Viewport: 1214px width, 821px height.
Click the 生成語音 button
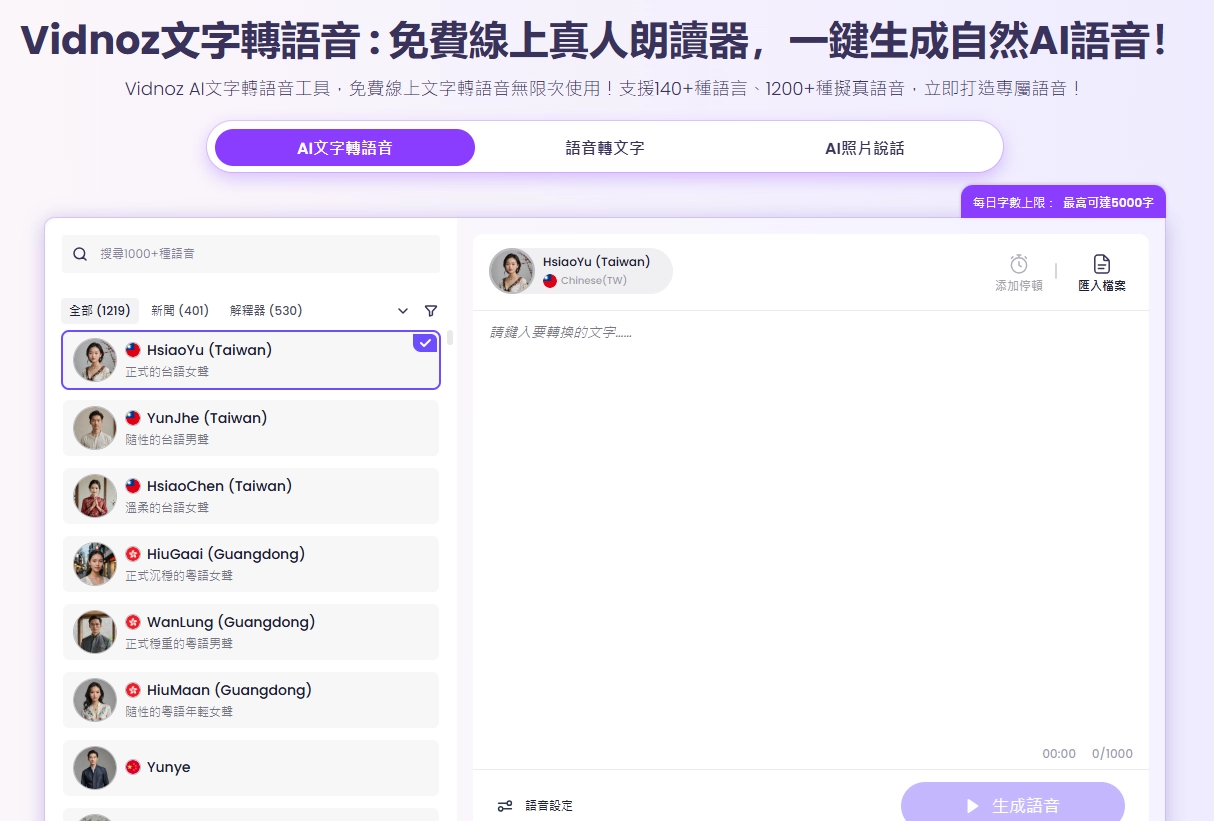tap(1013, 804)
